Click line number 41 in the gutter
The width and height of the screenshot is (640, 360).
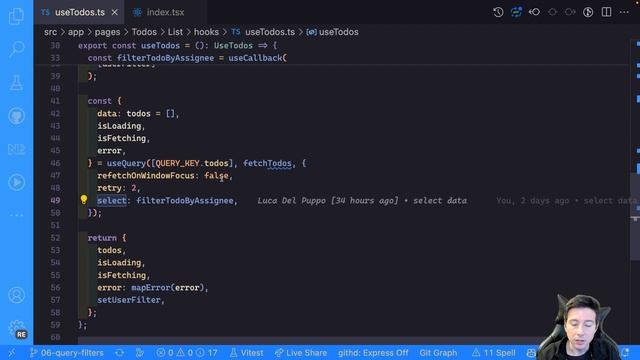[56, 101]
